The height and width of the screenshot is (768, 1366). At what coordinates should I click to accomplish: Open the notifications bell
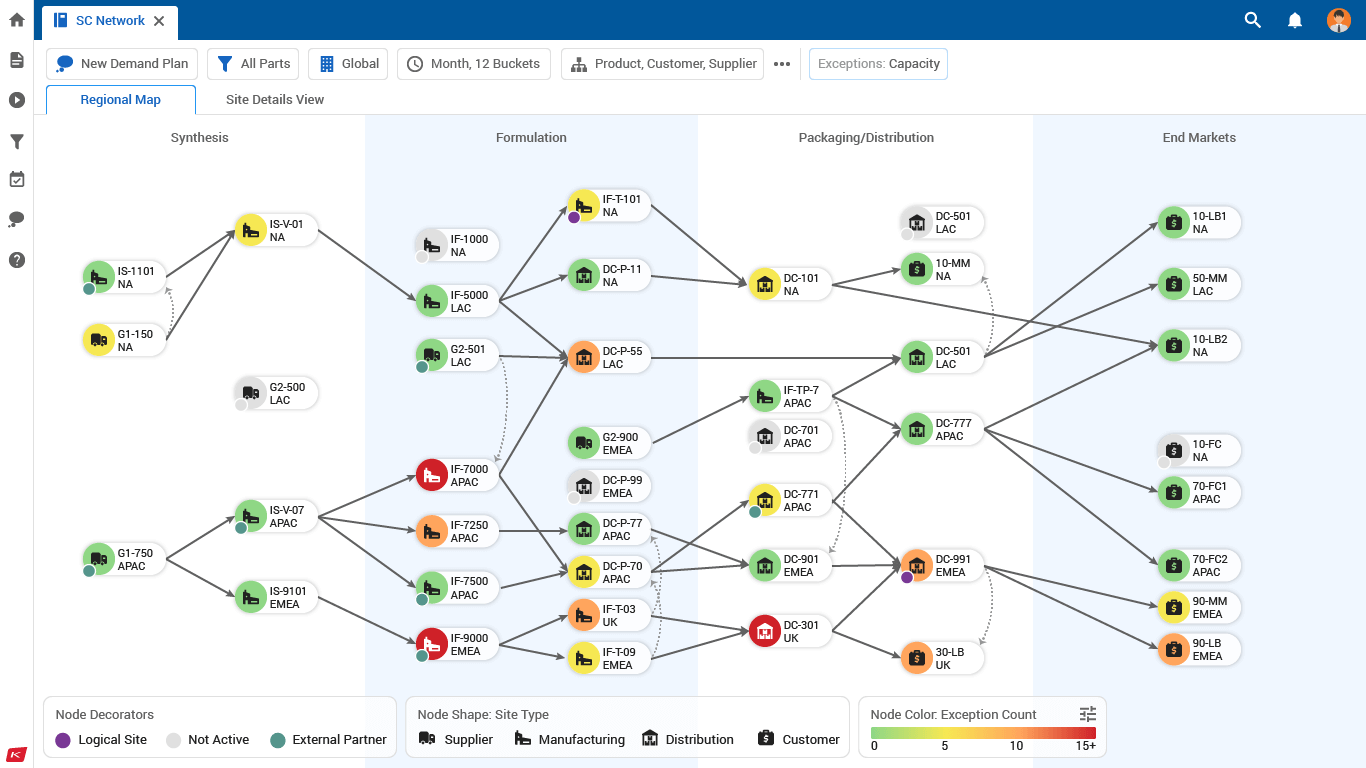click(x=1295, y=20)
